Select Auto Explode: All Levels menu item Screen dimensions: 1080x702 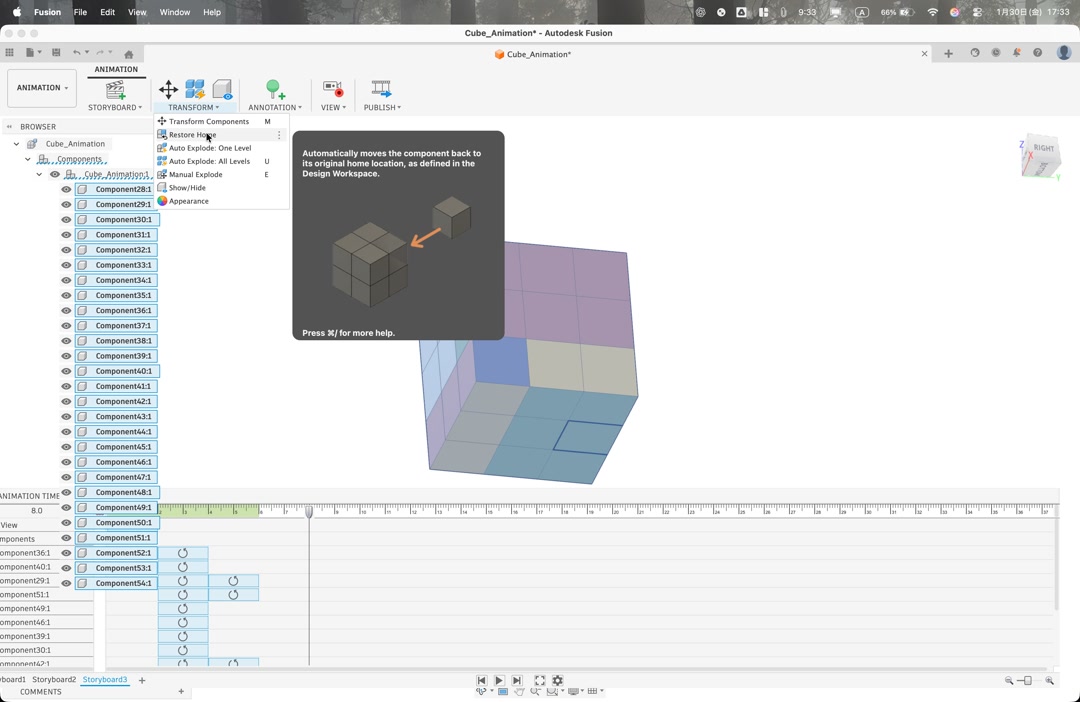click(x=209, y=161)
